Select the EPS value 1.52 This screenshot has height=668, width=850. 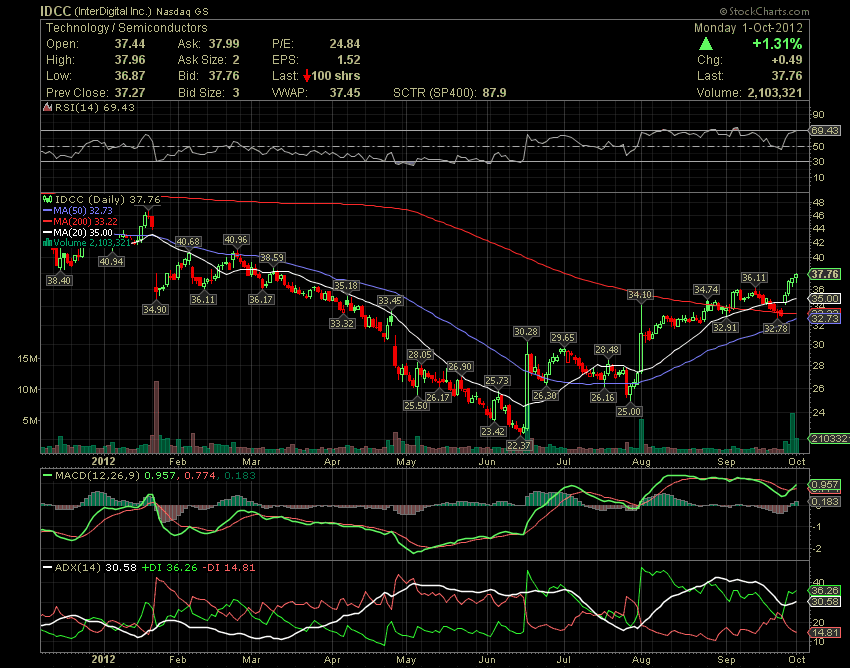349,60
